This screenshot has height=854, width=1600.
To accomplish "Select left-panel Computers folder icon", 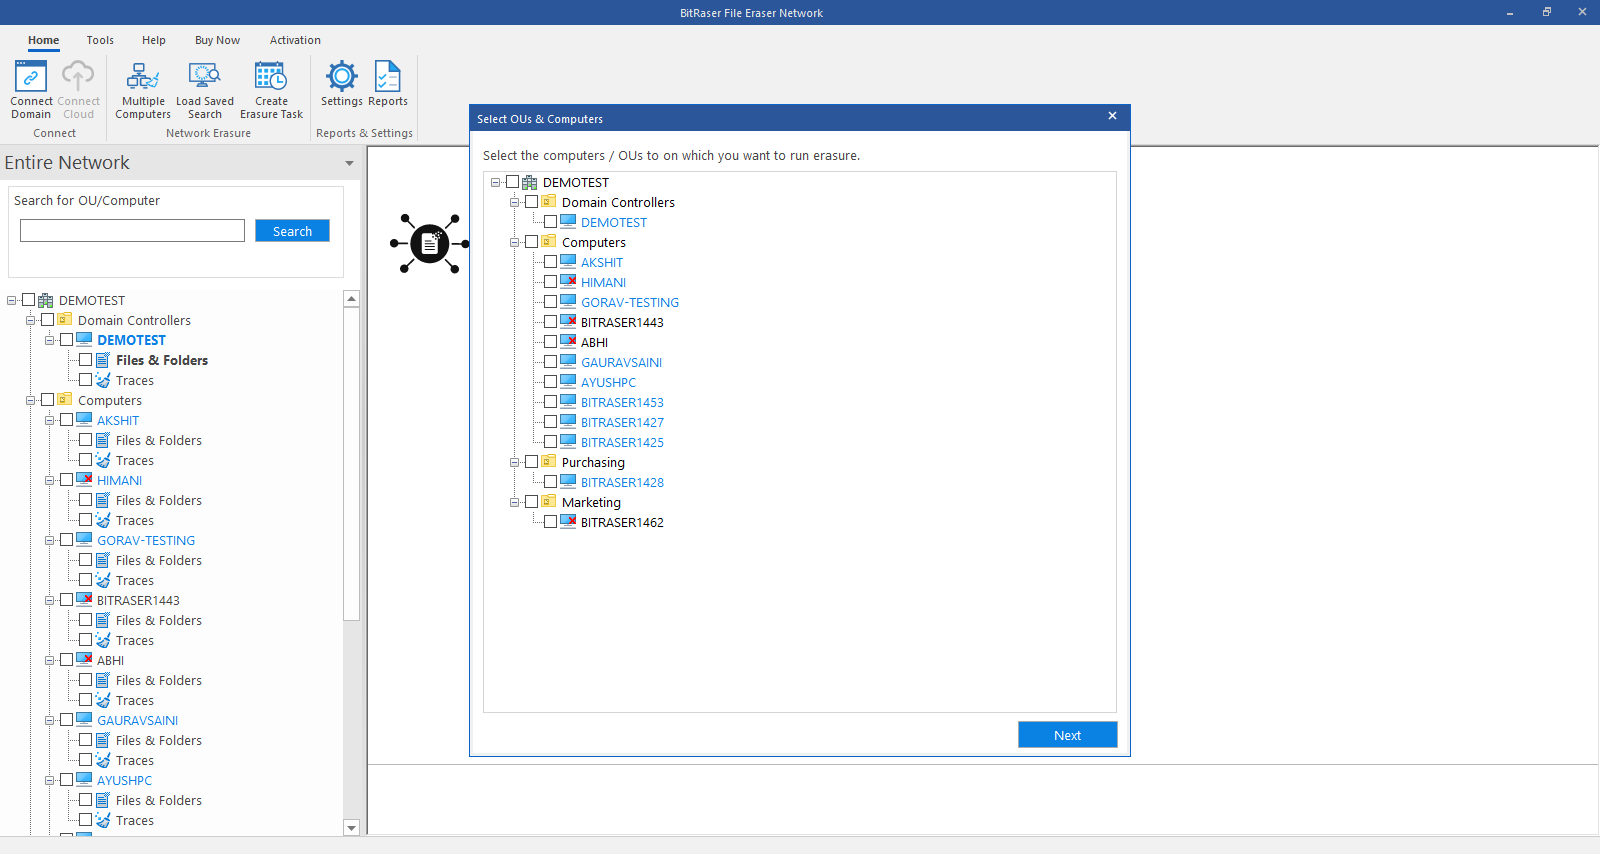I will click(x=65, y=399).
